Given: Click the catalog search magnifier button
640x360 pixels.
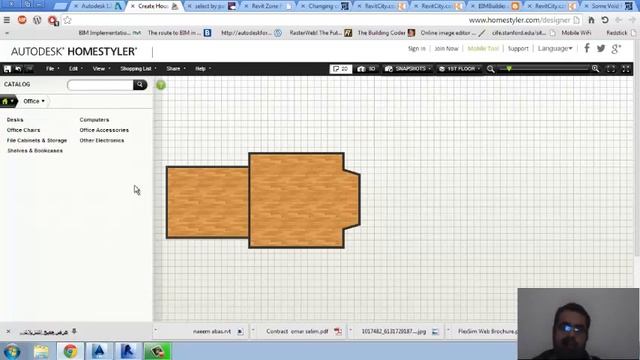Looking at the screenshot, I should click(140, 84).
